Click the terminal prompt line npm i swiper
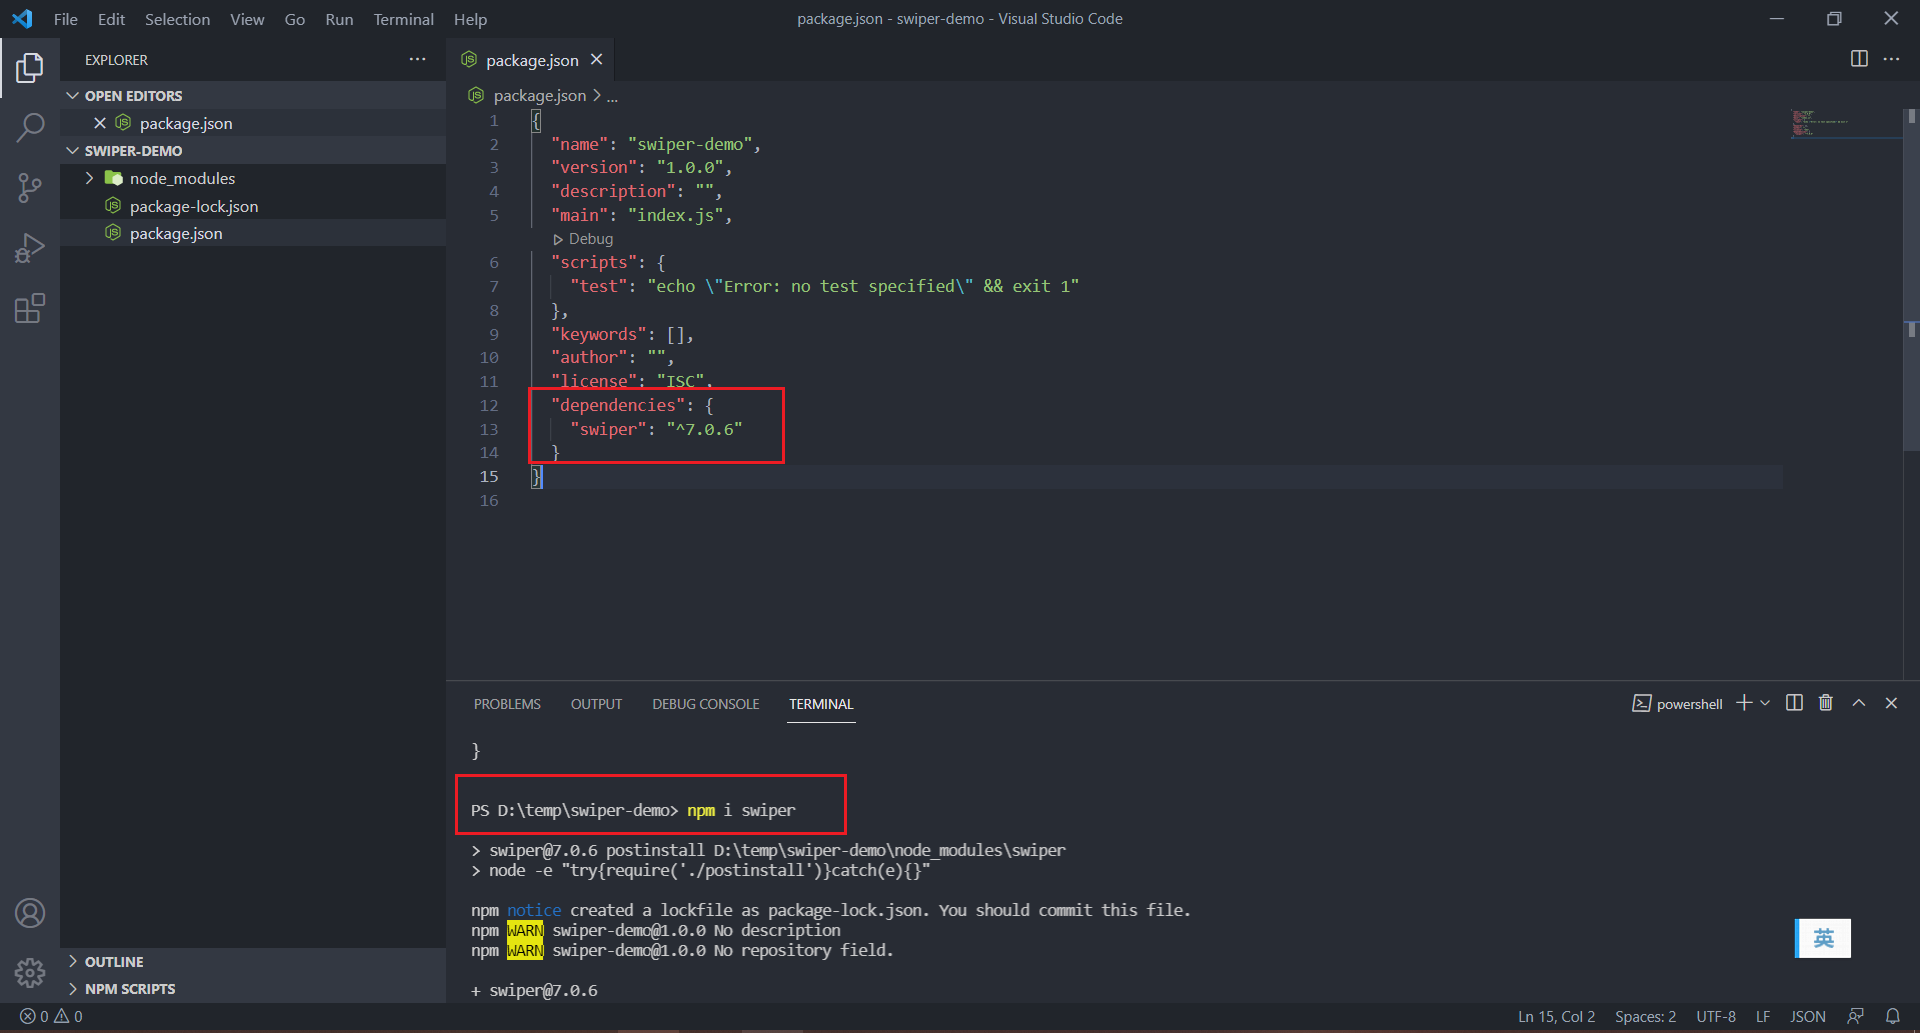The width and height of the screenshot is (1920, 1033). [x=633, y=810]
